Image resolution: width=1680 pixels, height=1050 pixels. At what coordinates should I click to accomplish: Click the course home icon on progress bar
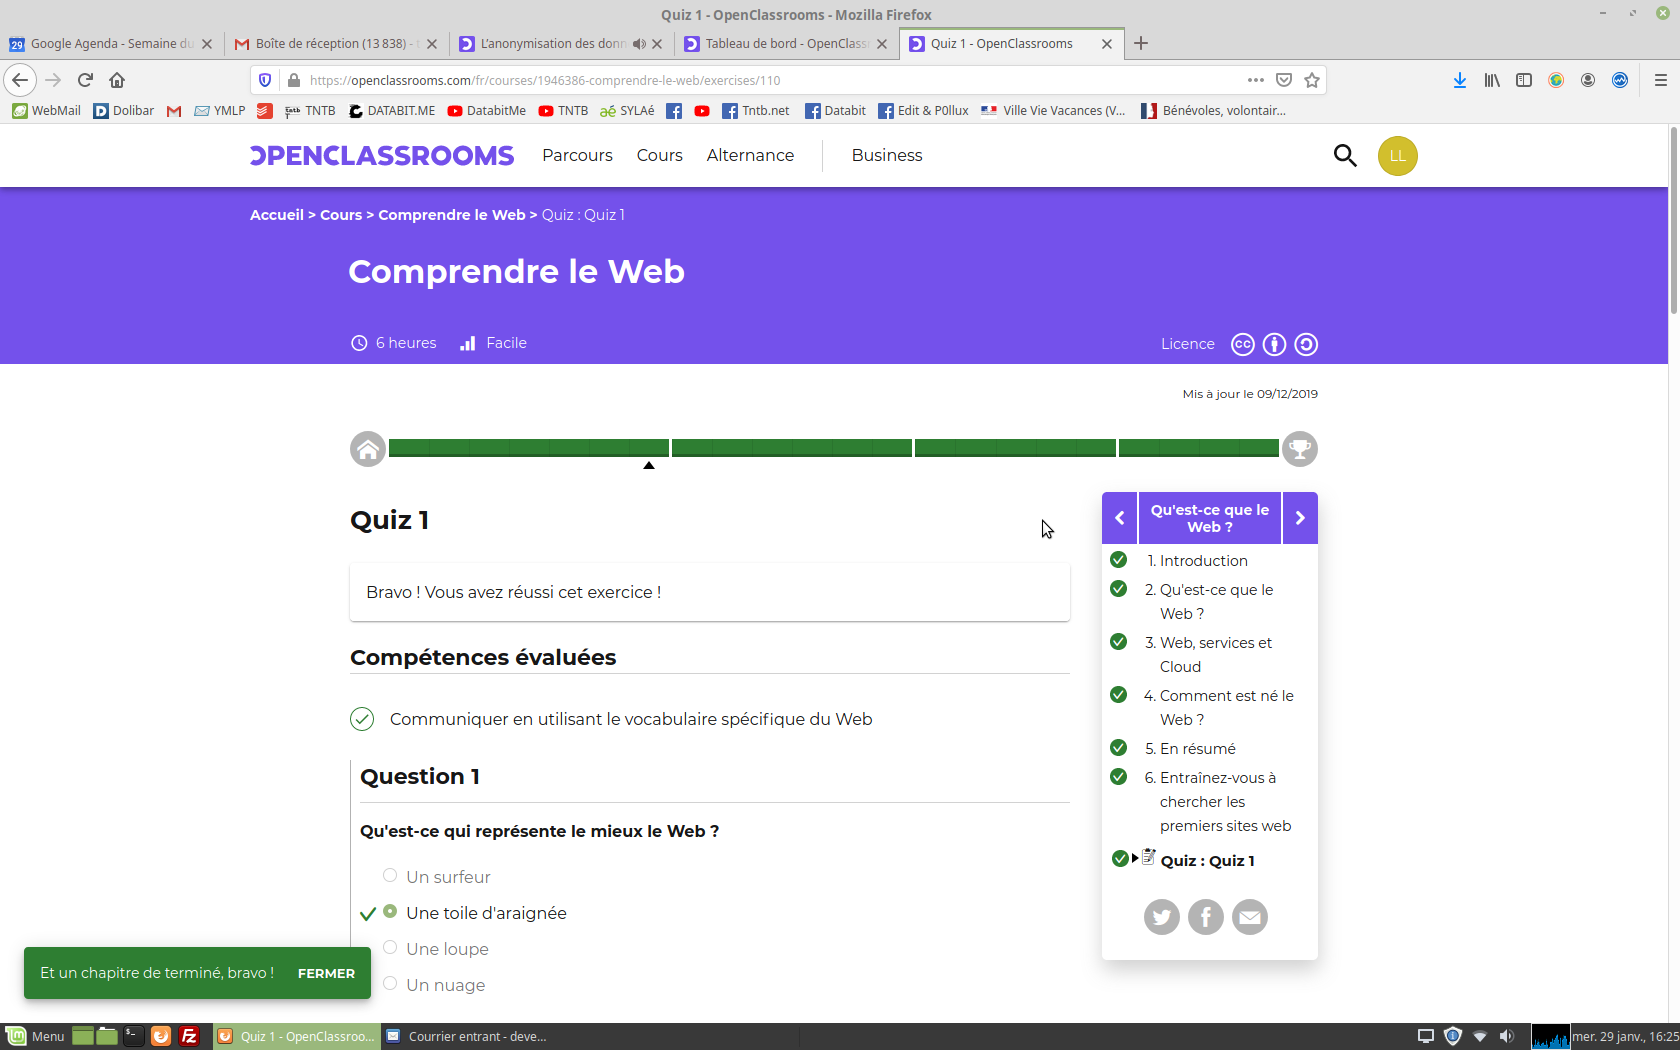[x=368, y=449]
